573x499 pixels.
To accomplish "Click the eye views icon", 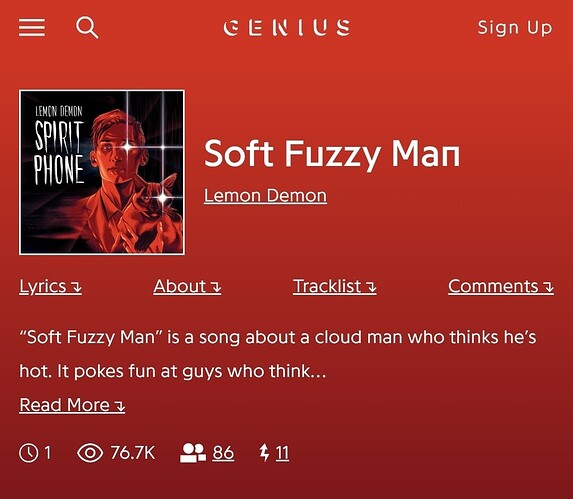I will [x=90, y=453].
